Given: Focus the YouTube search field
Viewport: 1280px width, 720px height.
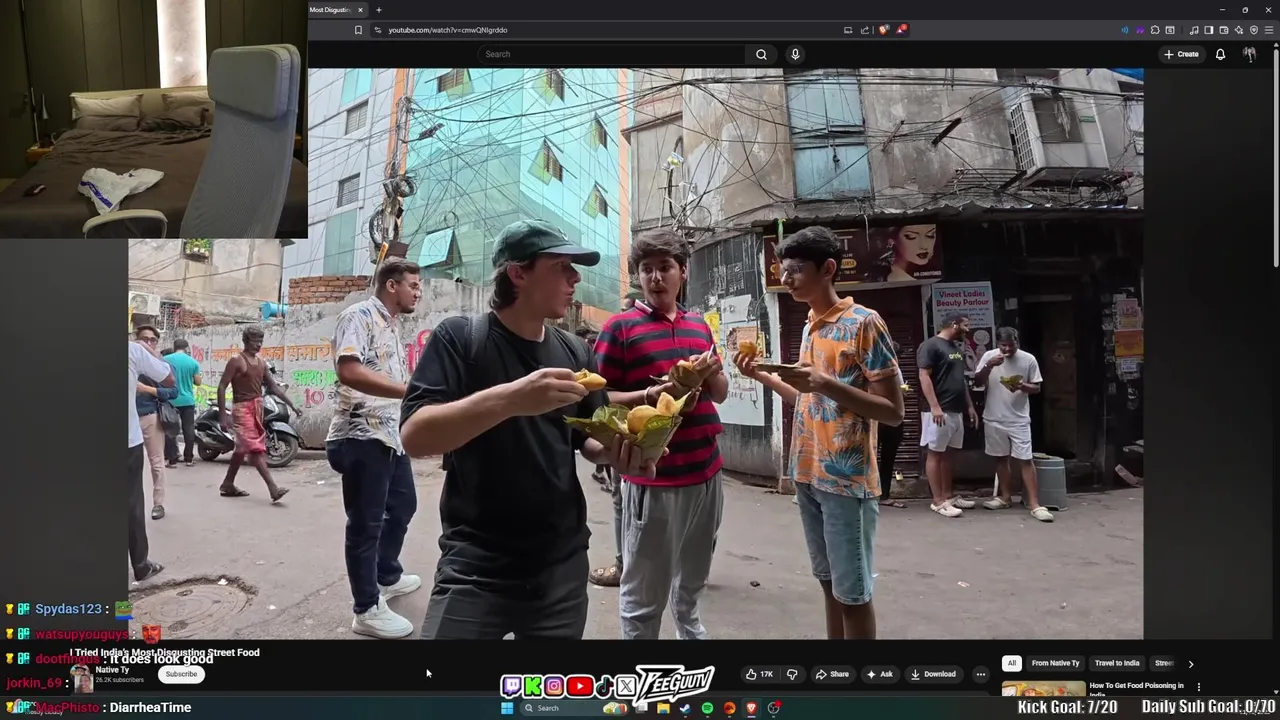Looking at the screenshot, I should pyautogui.click(x=612, y=54).
